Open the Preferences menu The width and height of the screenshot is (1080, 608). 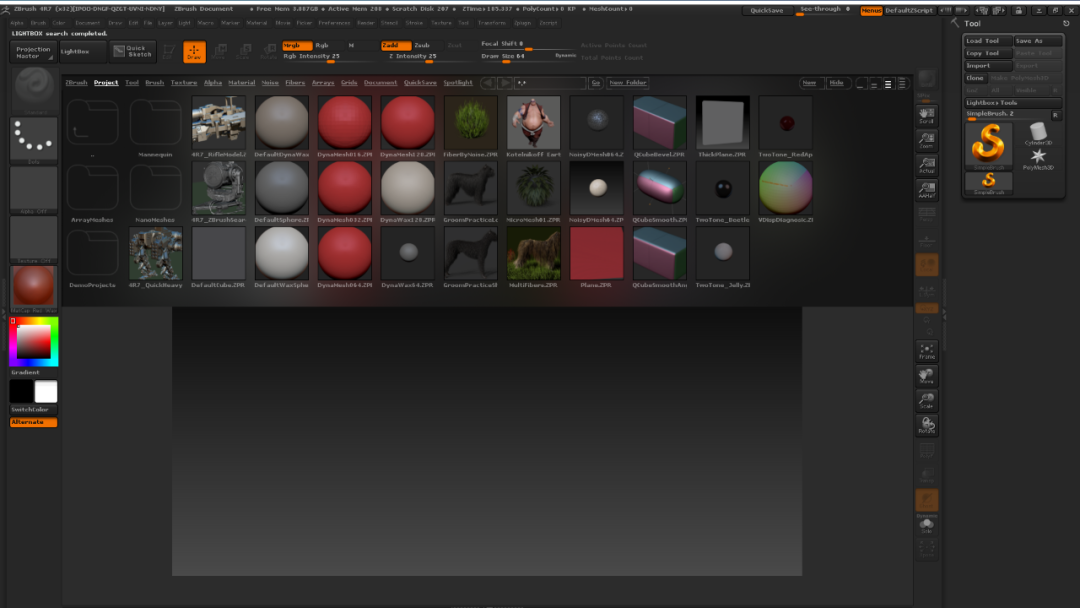(x=334, y=23)
